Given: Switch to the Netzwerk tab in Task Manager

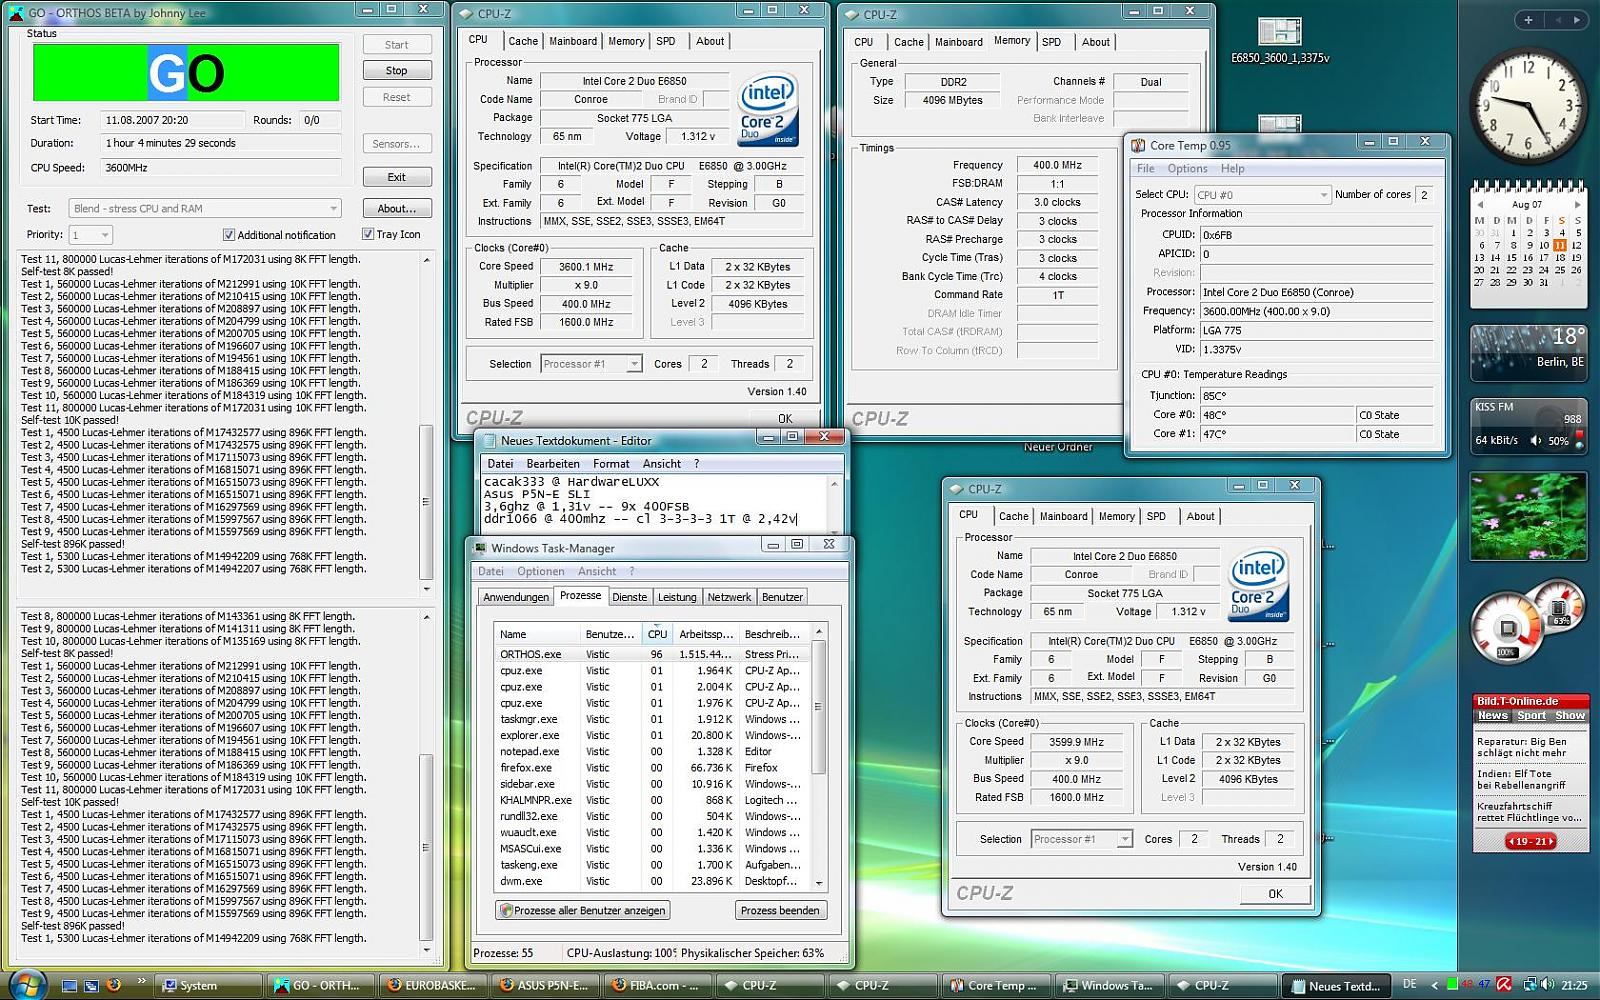Looking at the screenshot, I should point(729,597).
